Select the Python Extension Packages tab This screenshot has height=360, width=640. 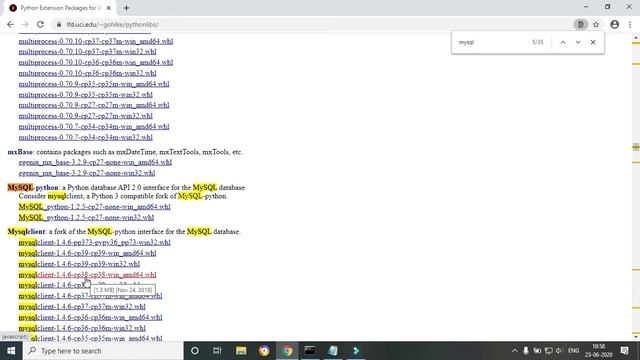60,8
